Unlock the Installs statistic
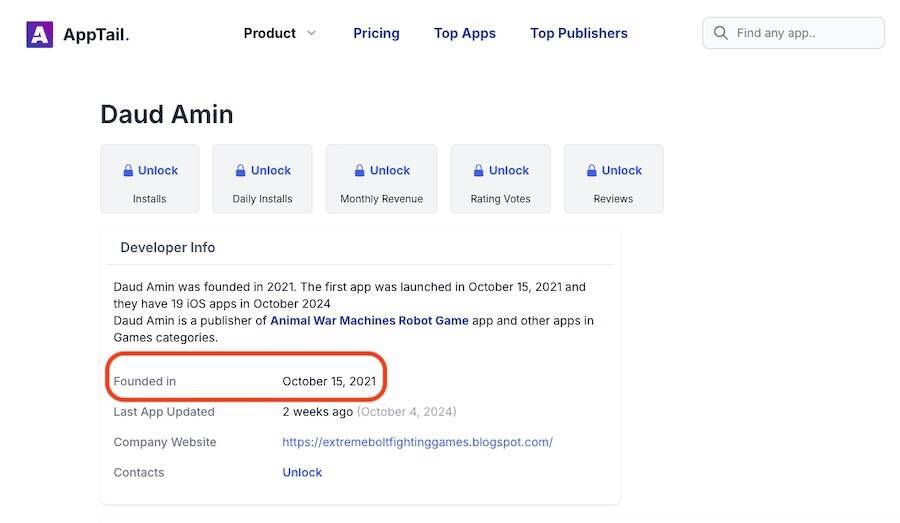 pos(158,171)
